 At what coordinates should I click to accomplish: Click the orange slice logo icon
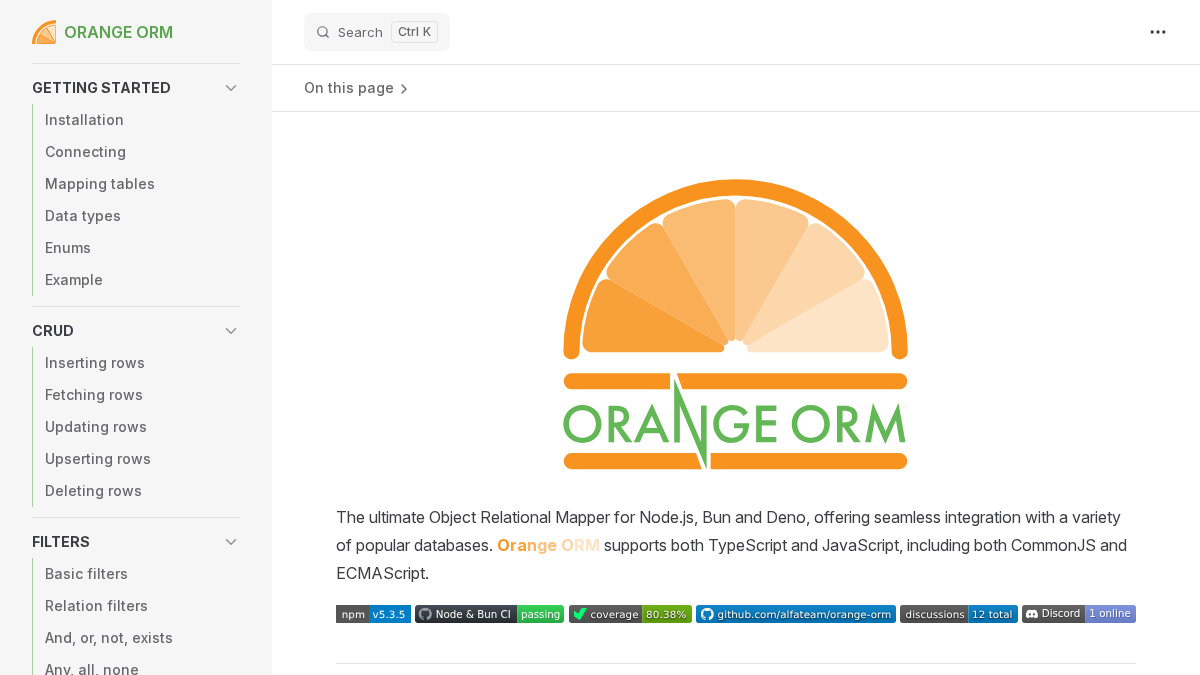click(44, 32)
